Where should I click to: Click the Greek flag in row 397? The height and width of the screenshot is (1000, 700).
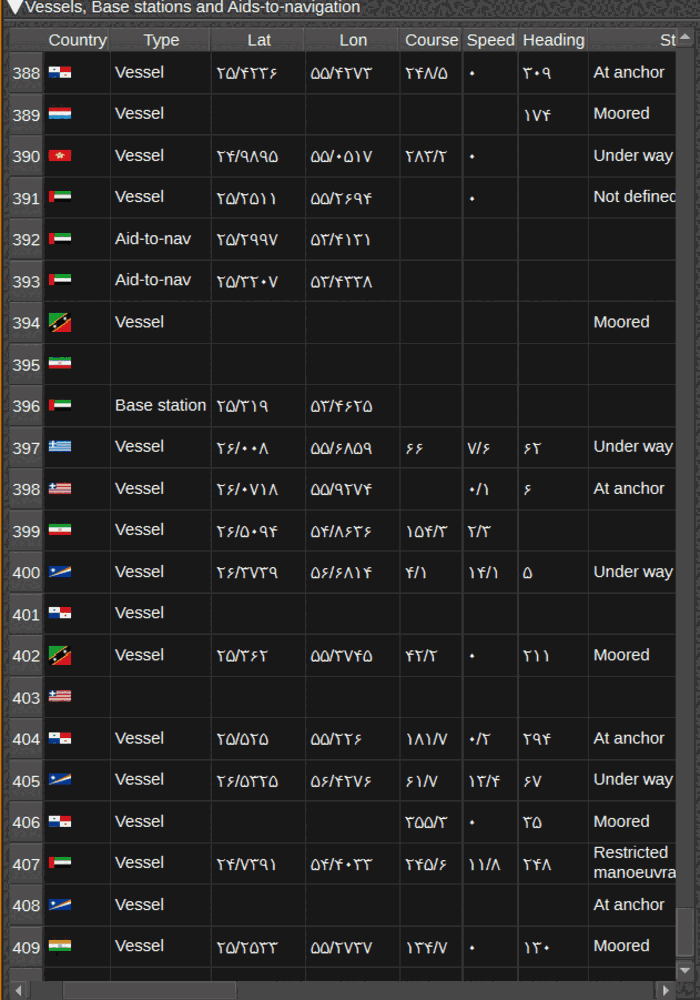coord(60,446)
